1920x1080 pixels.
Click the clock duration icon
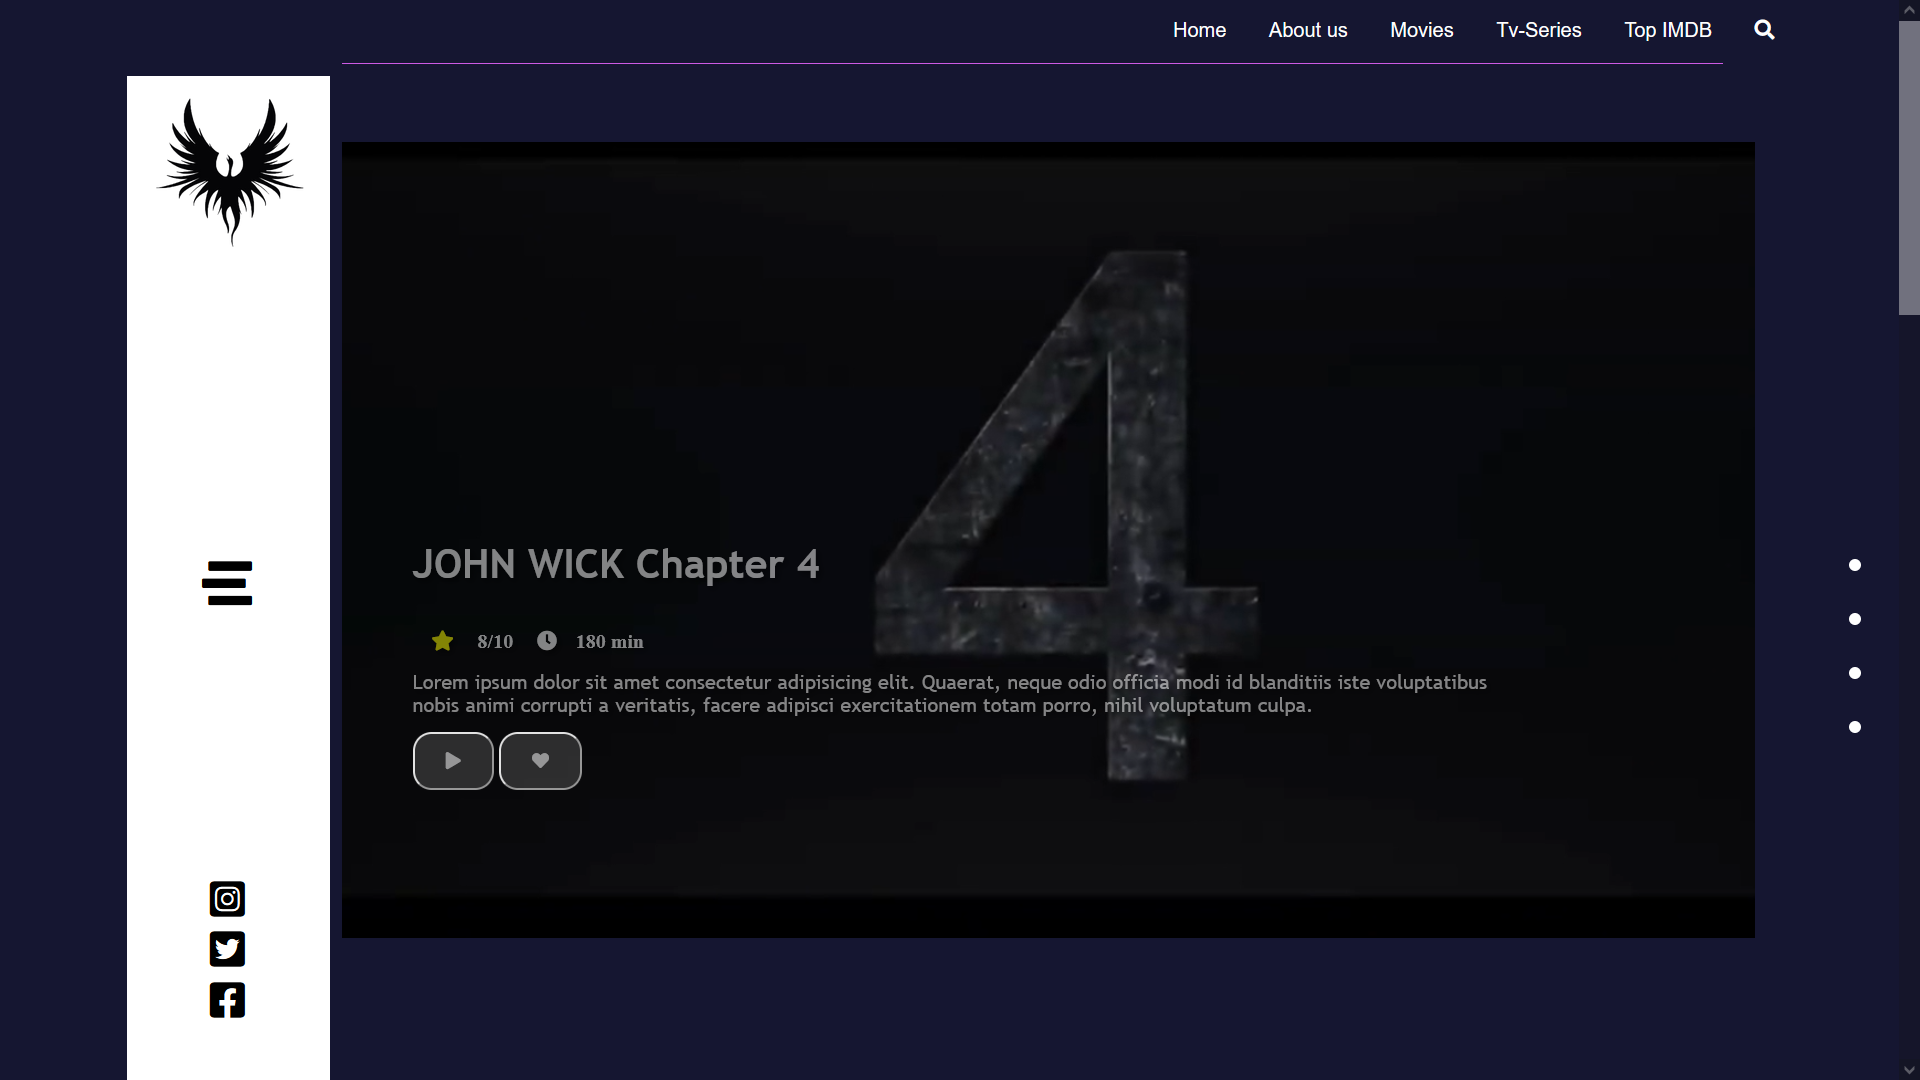546,640
